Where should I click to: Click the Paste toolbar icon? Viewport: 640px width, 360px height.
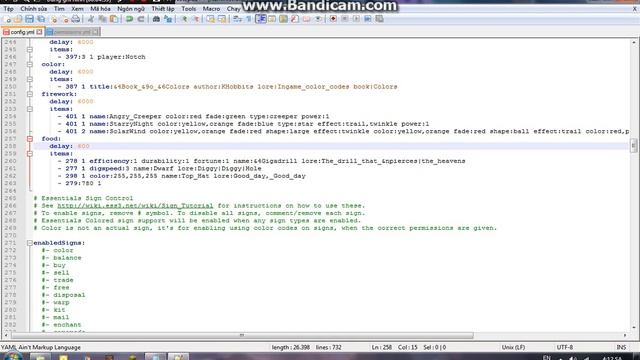114,19
